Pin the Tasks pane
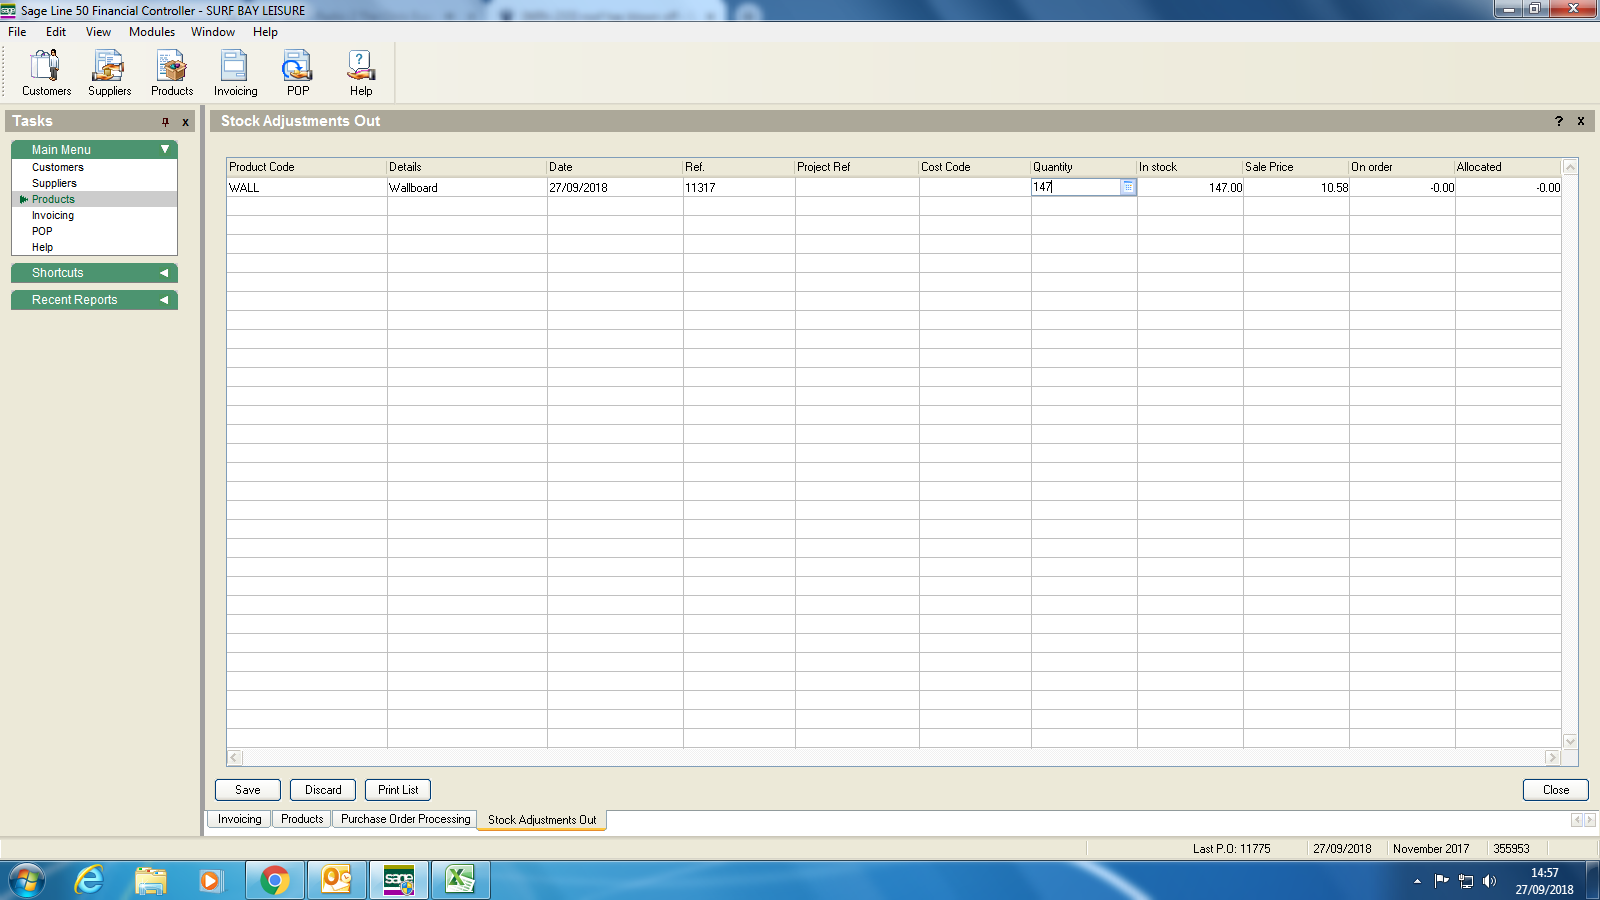The height and width of the screenshot is (900, 1600). point(166,122)
